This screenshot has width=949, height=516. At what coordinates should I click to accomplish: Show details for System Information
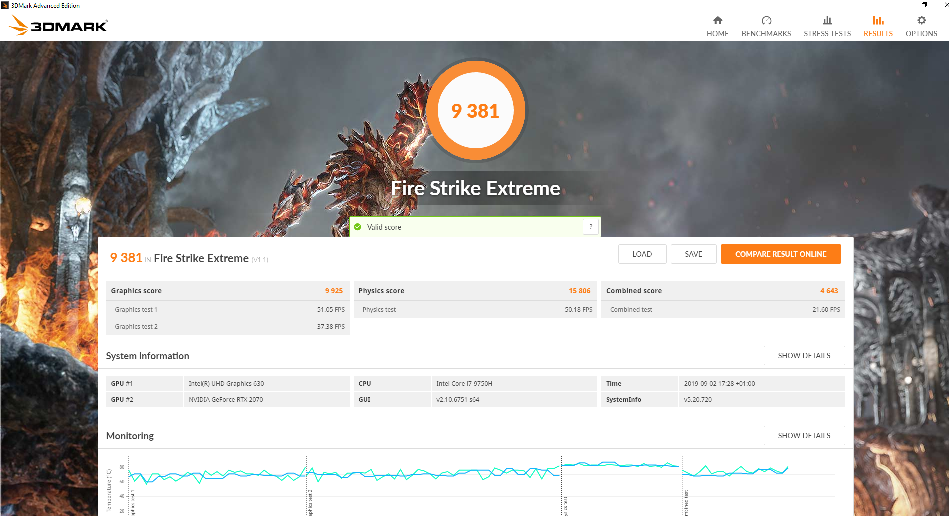804,356
